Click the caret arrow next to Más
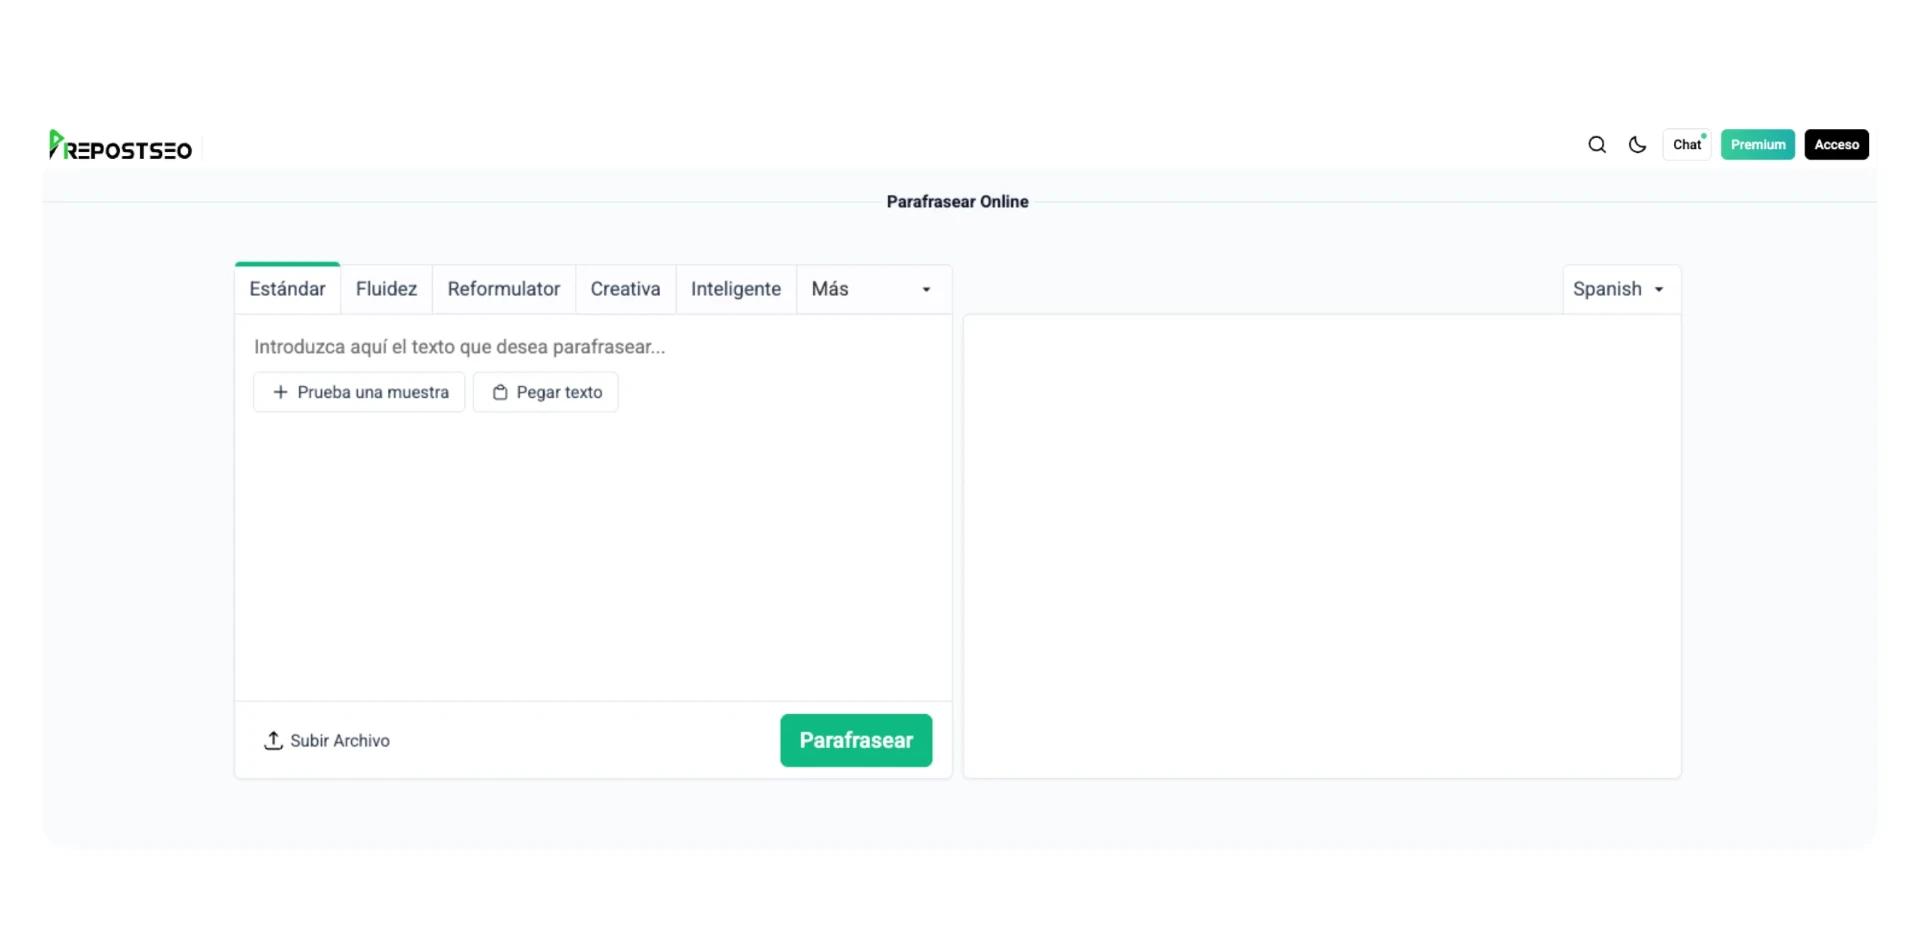 926,290
